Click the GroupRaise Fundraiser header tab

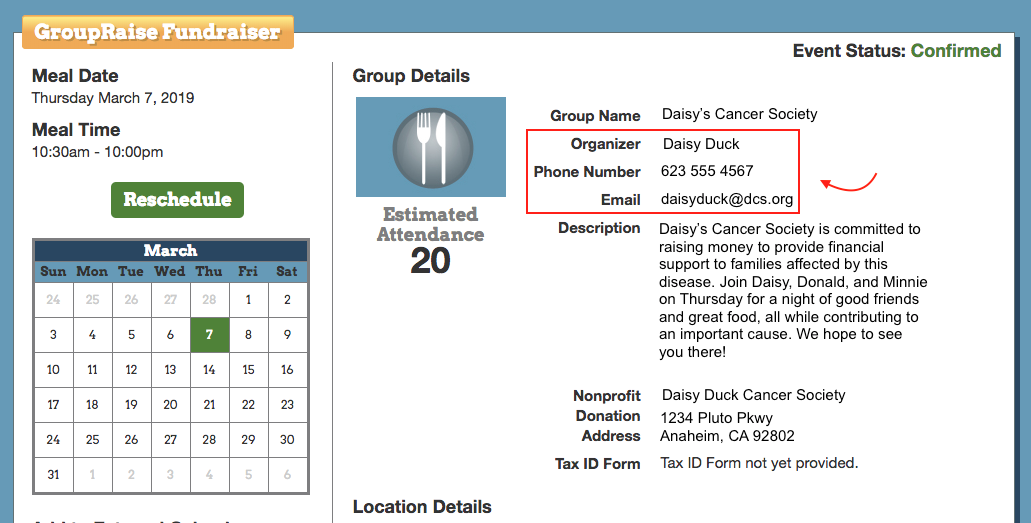tap(157, 32)
